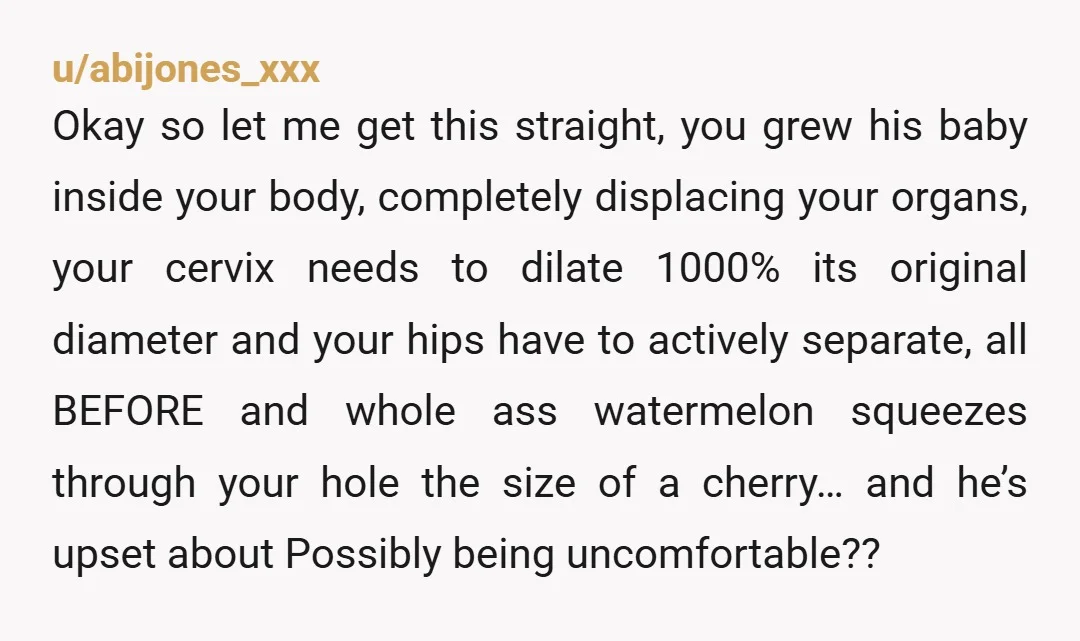The width and height of the screenshot is (1080, 641).
Task: Click the word "displacing" in the comment
Action: point(689,199)
